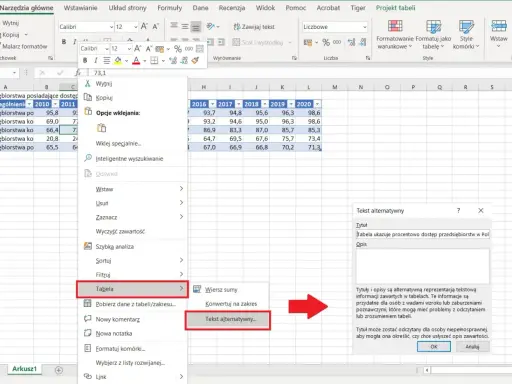Decrease decimal places in ribbon Liczba group
This screenshot has width=512, height=384.
click(363, 42)
